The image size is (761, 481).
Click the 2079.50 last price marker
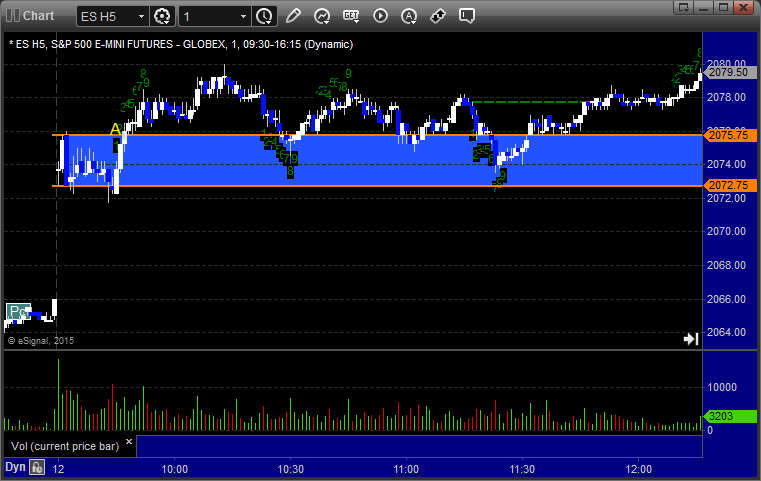729,72
